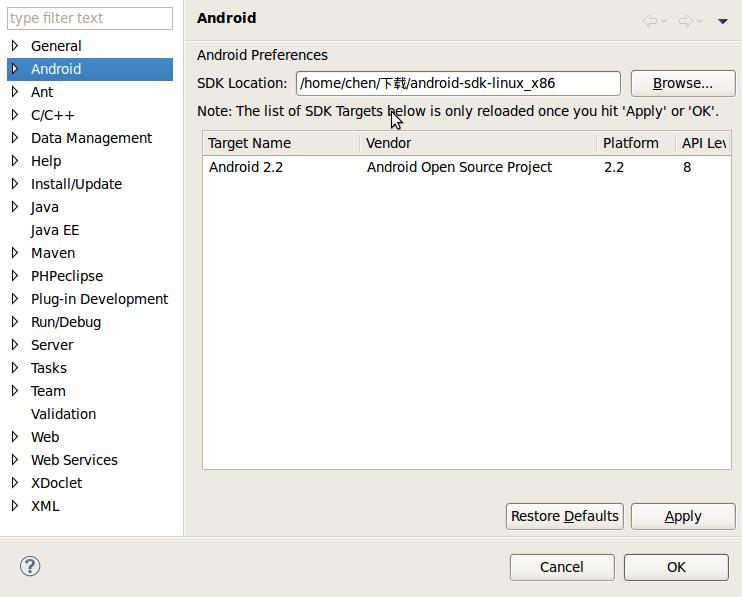Click the forward navigation arrow icon
This screenshot has width=742, height=597.
685,20
